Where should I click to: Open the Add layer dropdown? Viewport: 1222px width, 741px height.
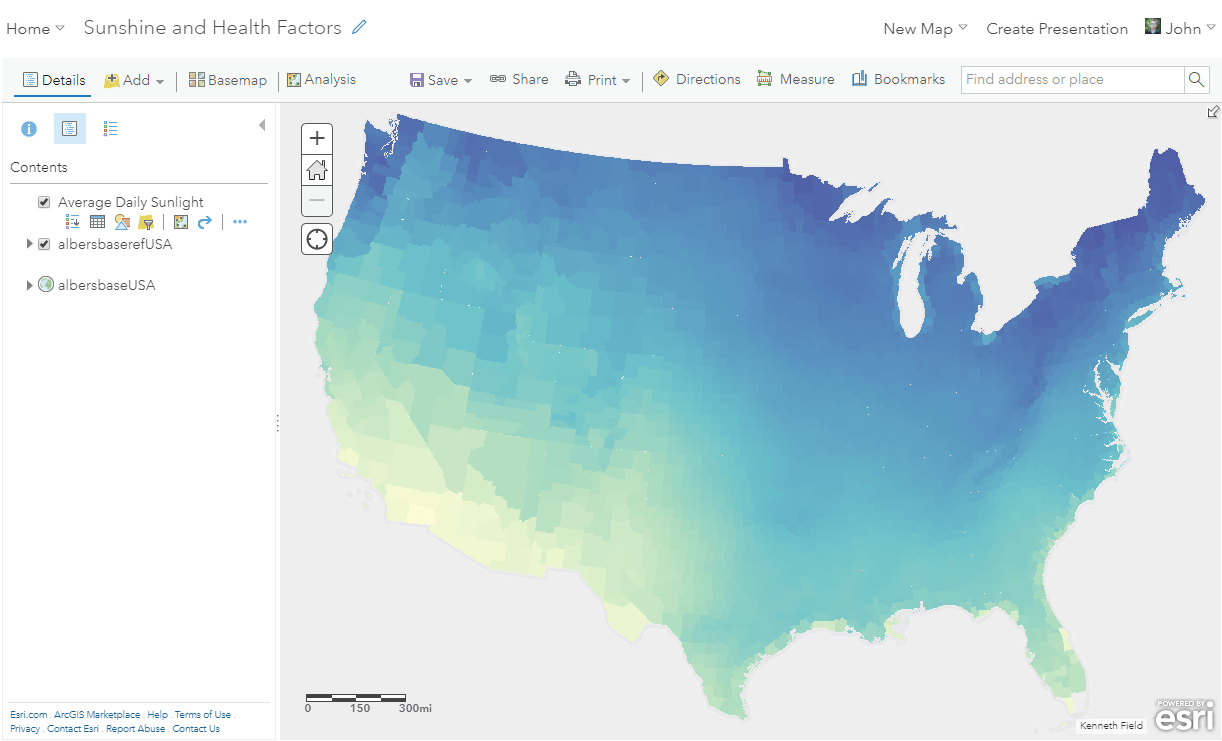tap(134, 80)
